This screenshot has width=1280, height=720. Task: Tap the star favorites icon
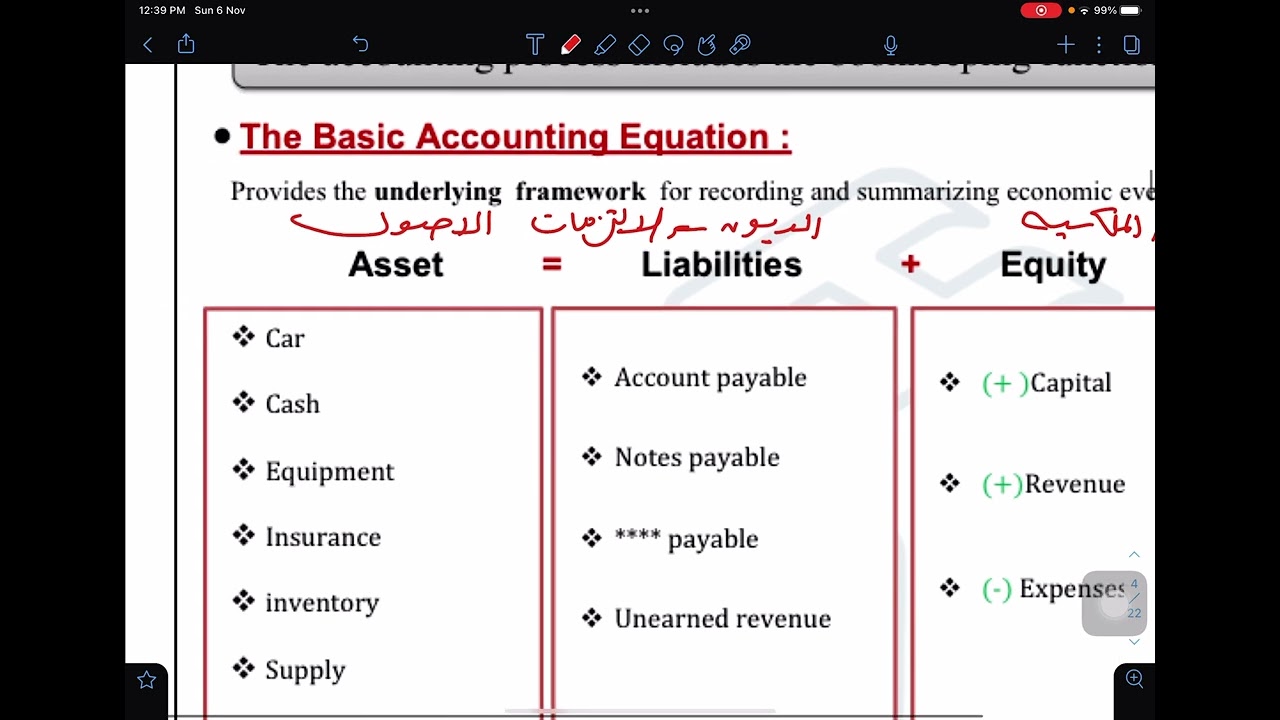146,680
